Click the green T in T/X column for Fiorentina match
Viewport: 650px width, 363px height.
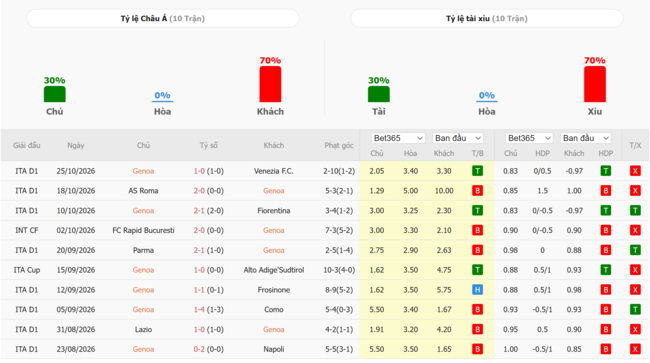tap(635, 211)
